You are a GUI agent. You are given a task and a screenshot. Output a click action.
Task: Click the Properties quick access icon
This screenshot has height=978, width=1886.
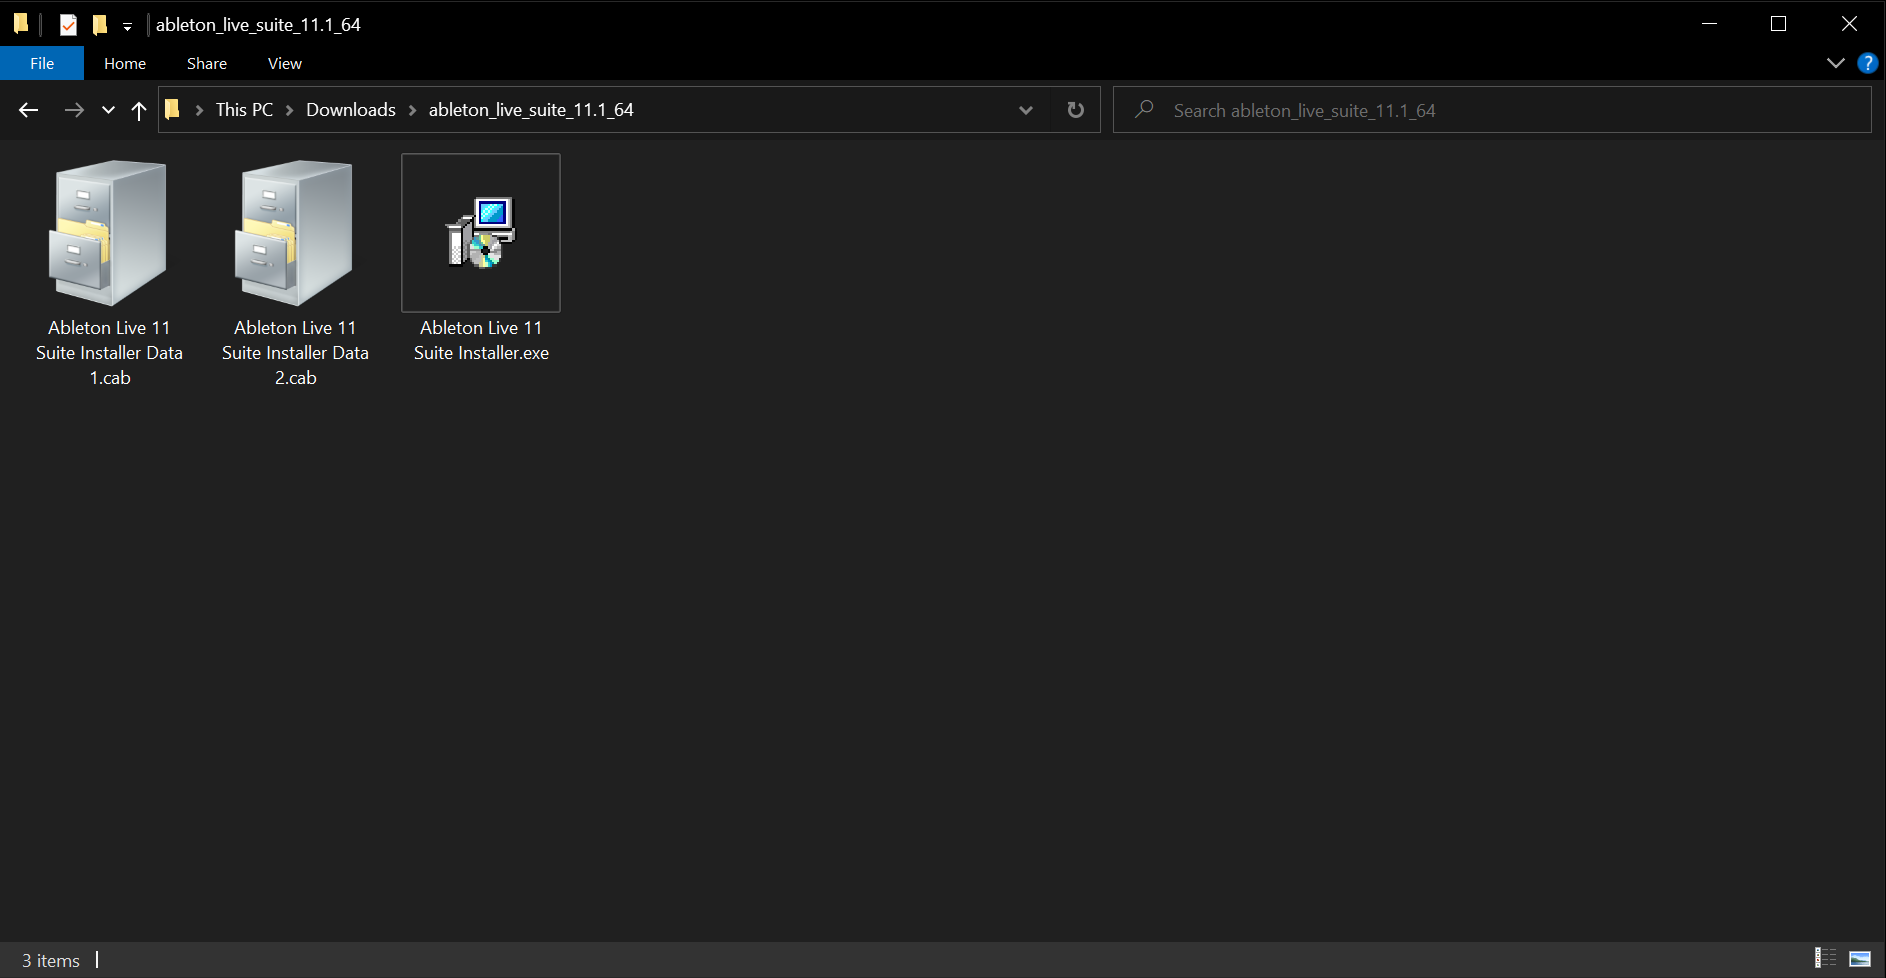coord(68,25)
